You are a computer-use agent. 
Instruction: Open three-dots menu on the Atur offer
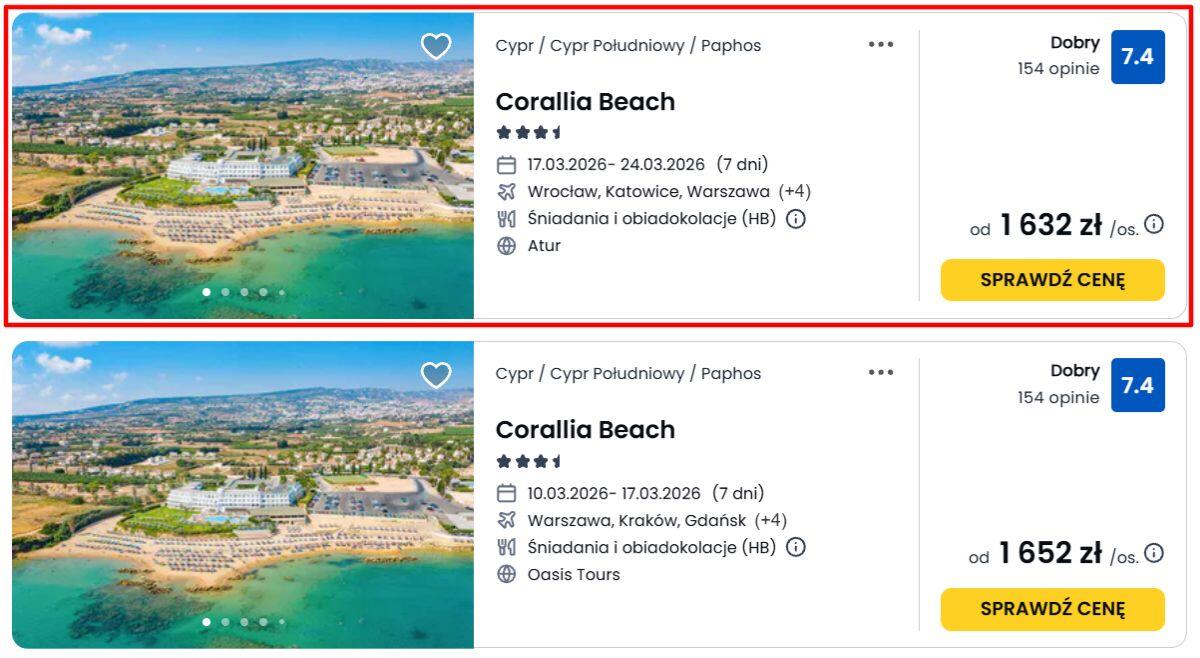coord(881,44)
